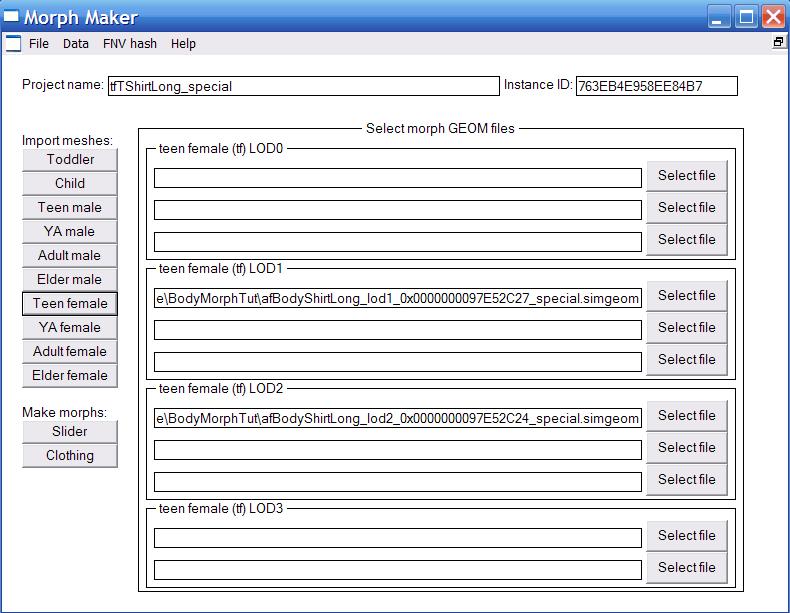
Task: Close the Morph Maker window
Action: pos(773,17)
